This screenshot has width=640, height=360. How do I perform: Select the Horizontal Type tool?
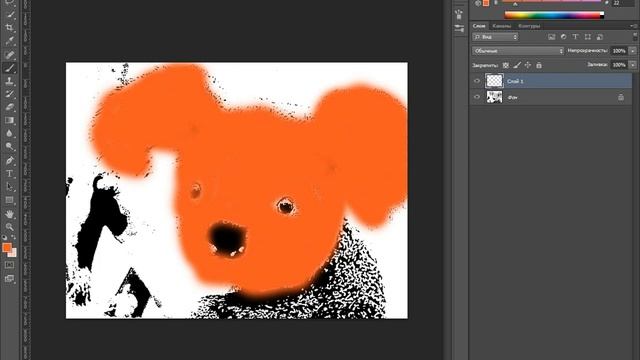[10, 173]
